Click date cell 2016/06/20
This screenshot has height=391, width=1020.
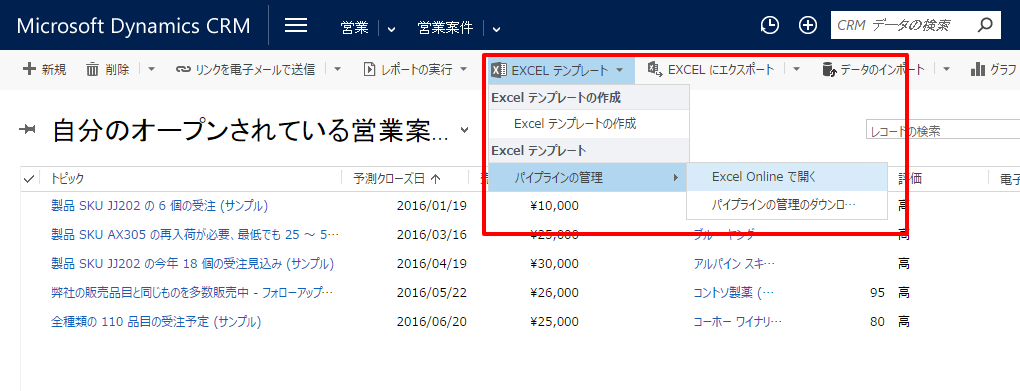432,321
